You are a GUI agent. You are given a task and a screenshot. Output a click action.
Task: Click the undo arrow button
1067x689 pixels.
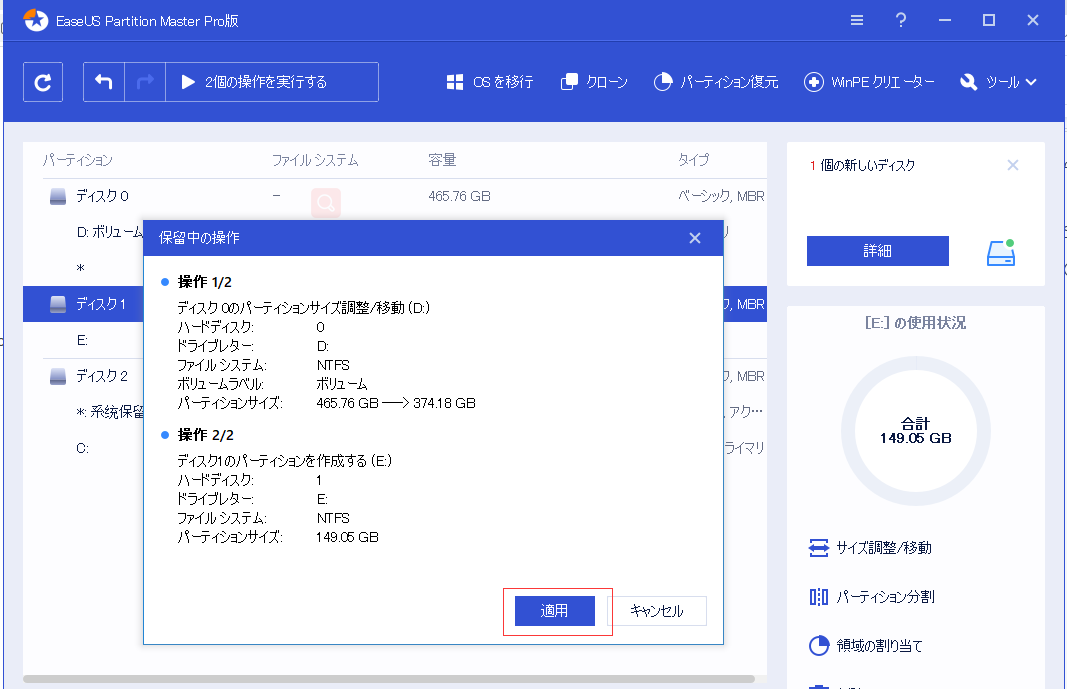[x=104, y=82]
